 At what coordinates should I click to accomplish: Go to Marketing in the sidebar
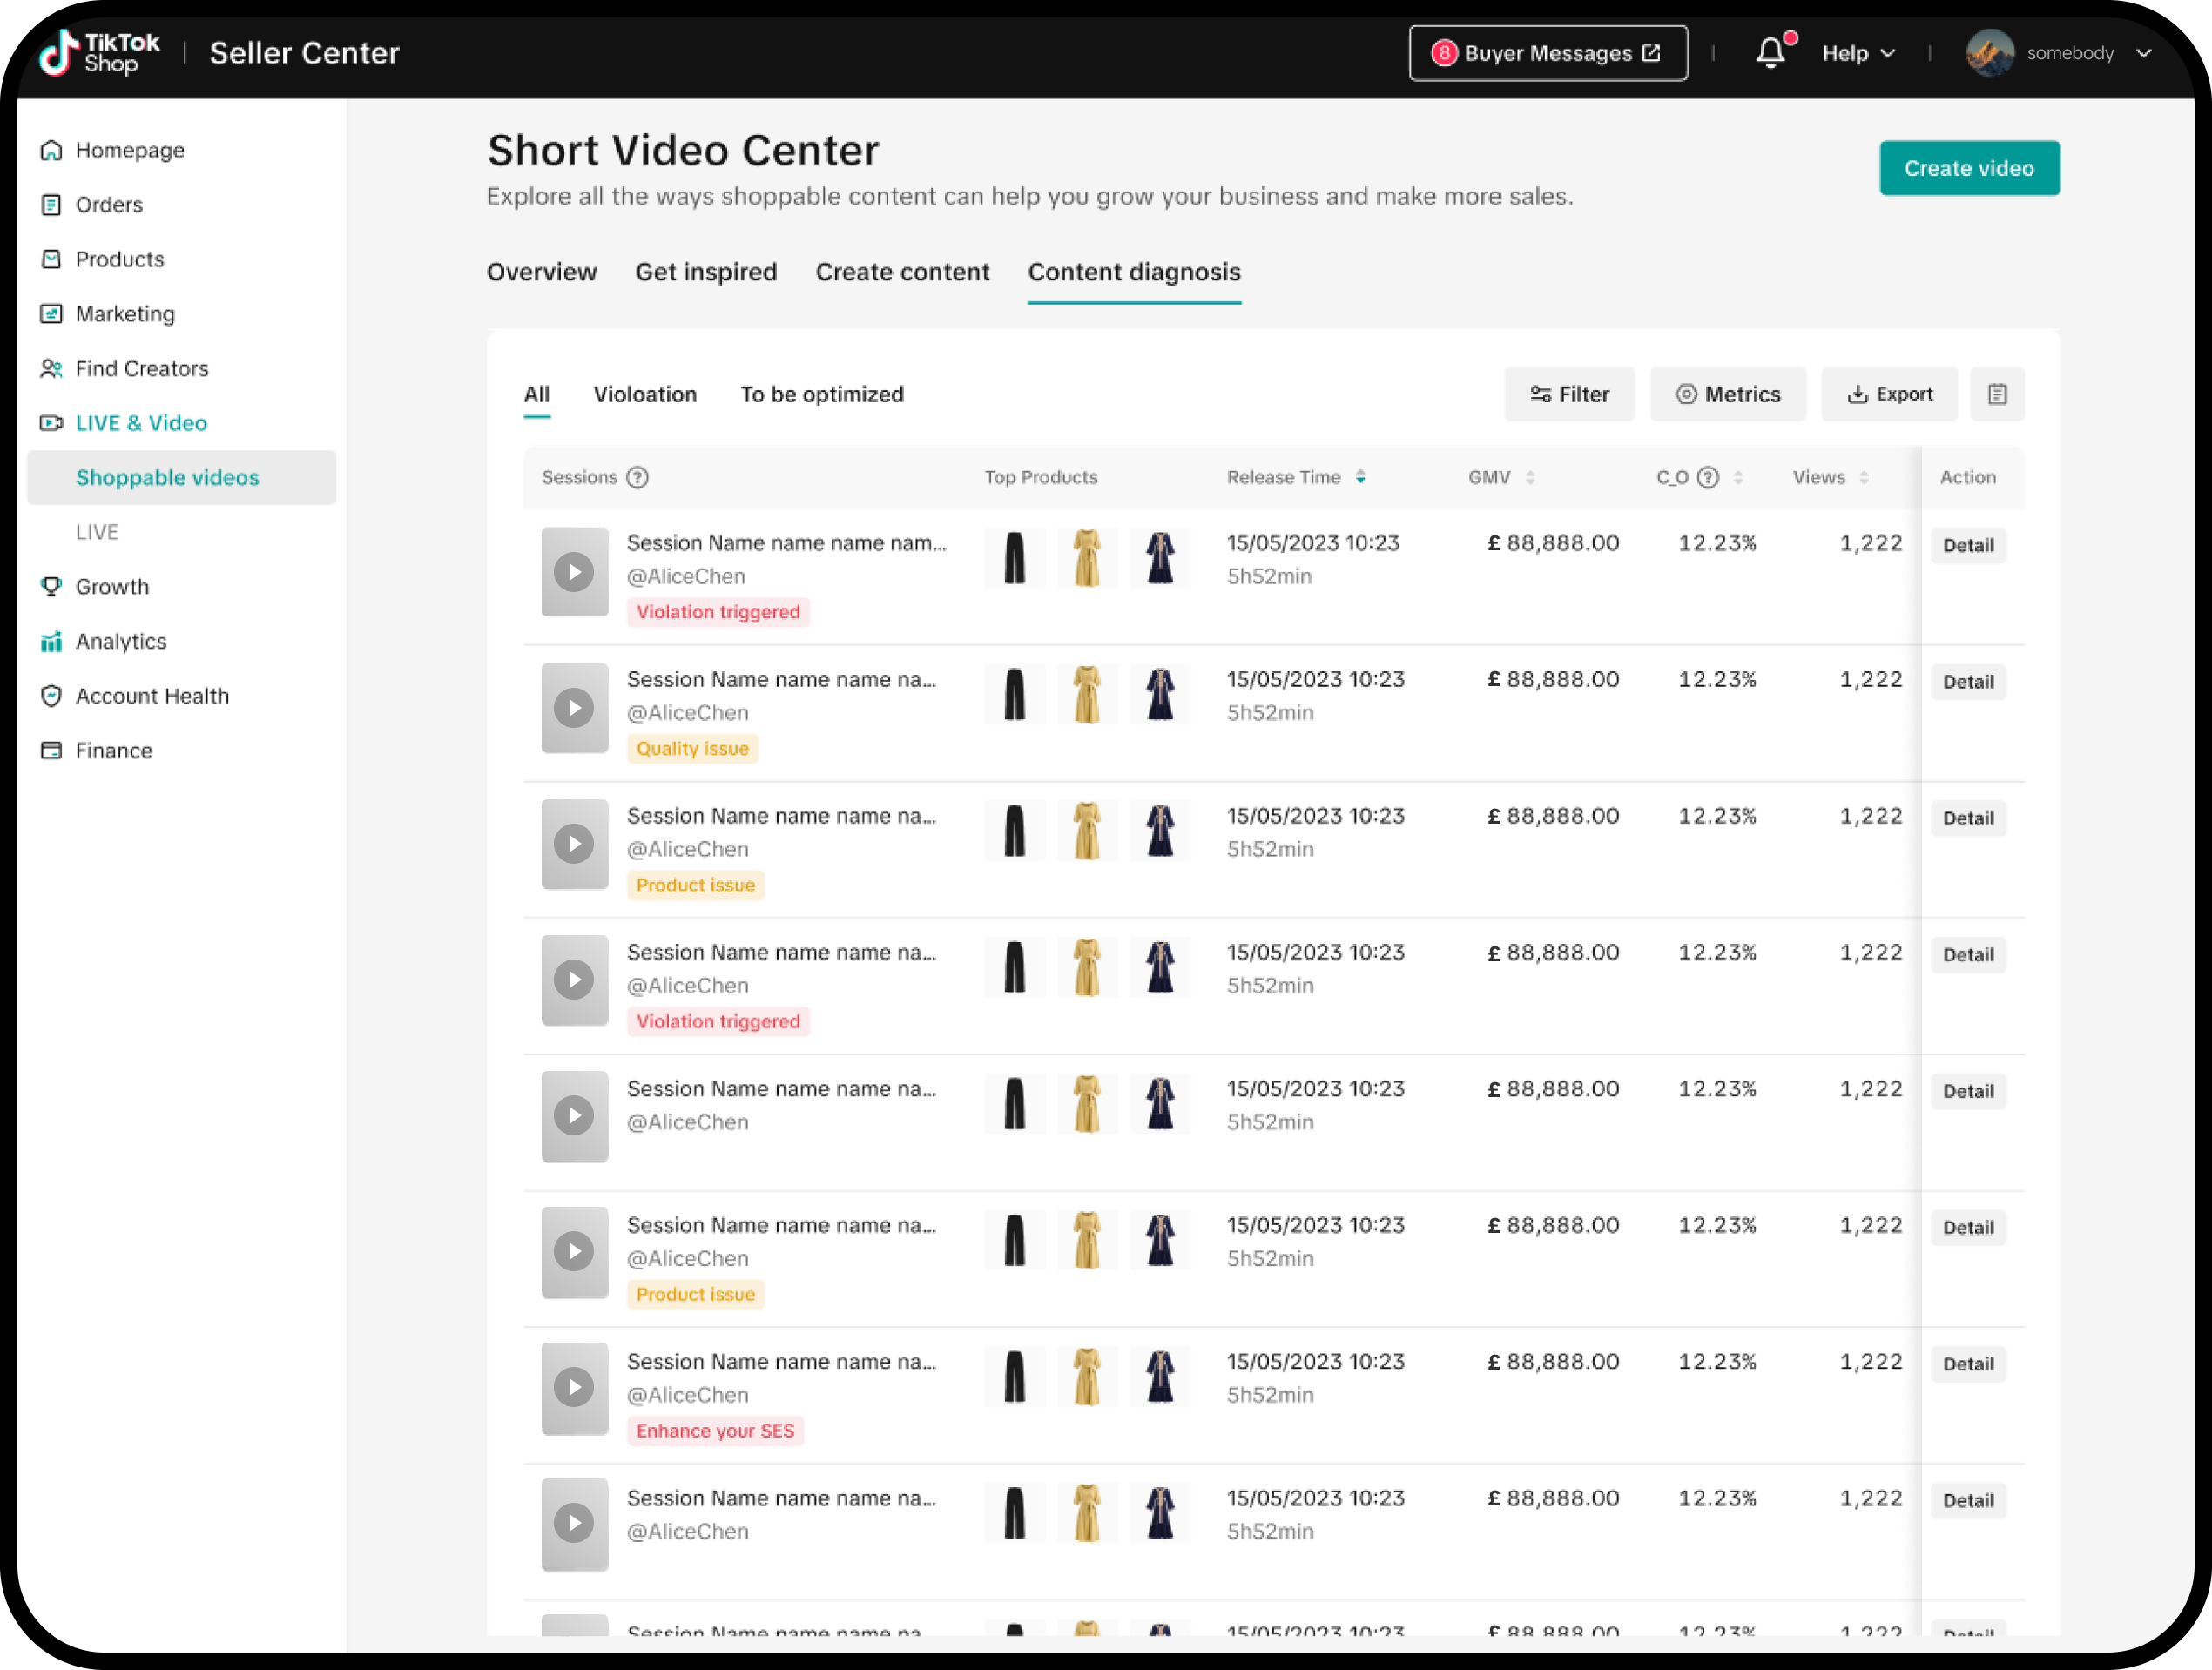tap(125, 314)
